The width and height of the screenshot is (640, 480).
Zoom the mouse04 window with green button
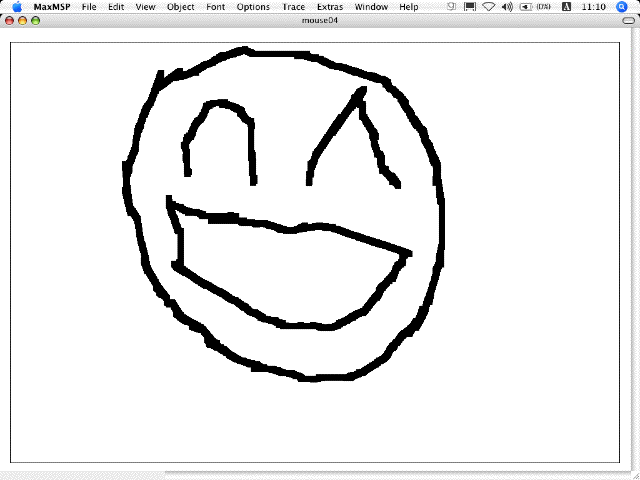coord(36,21)
